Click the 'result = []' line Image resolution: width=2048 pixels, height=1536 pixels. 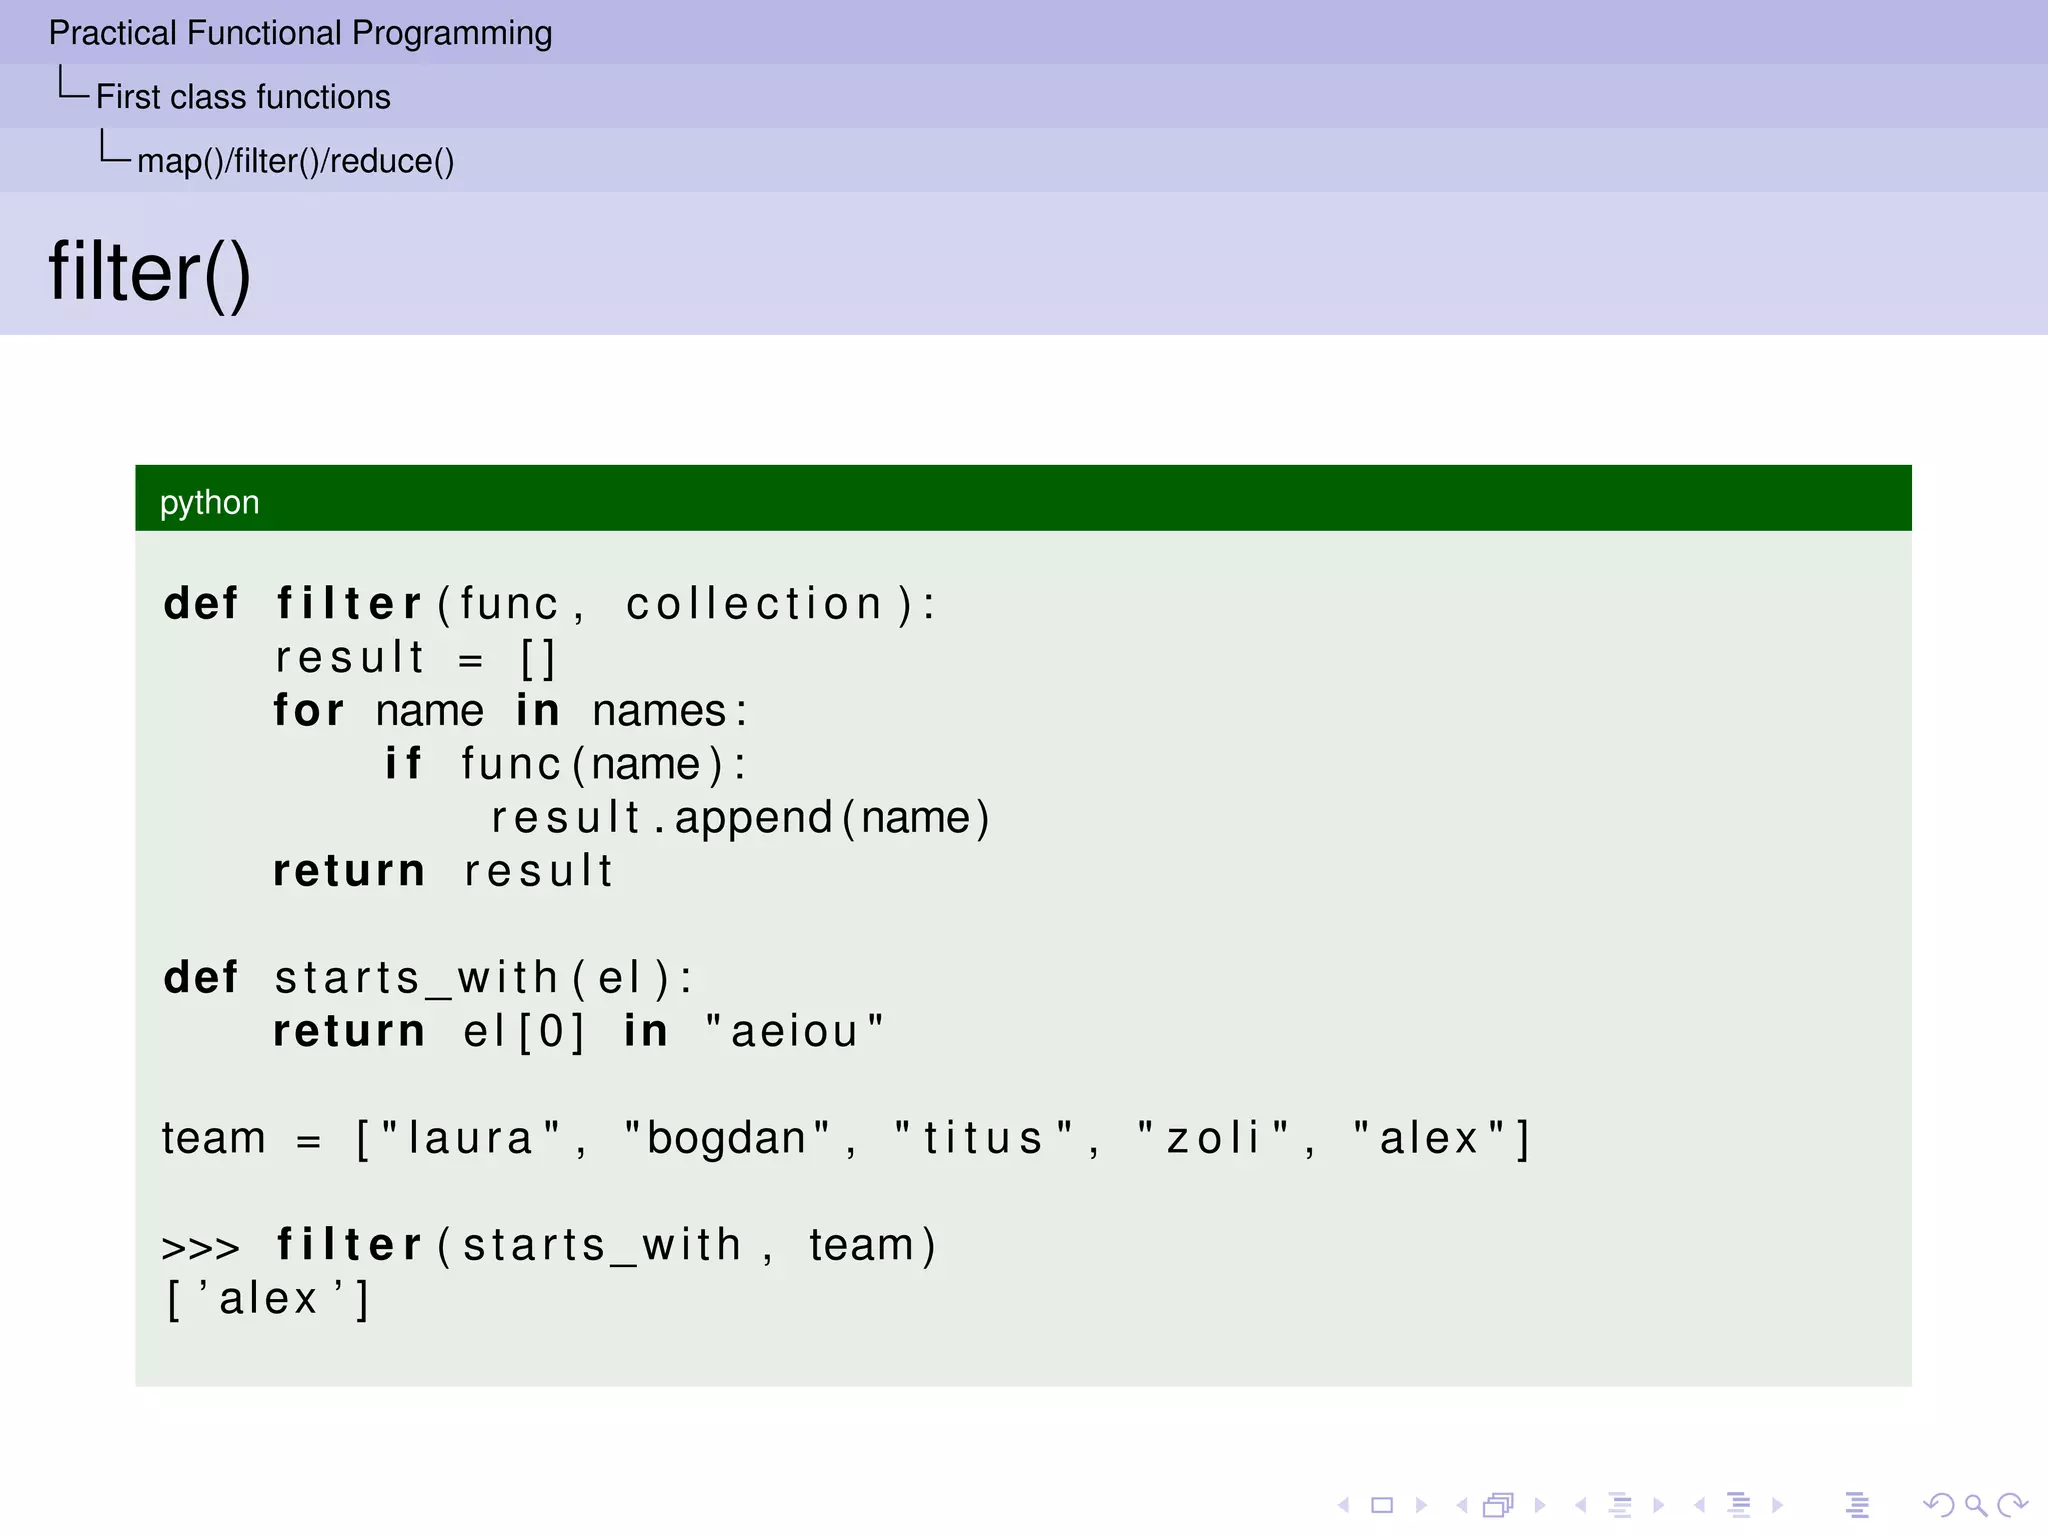414,658
